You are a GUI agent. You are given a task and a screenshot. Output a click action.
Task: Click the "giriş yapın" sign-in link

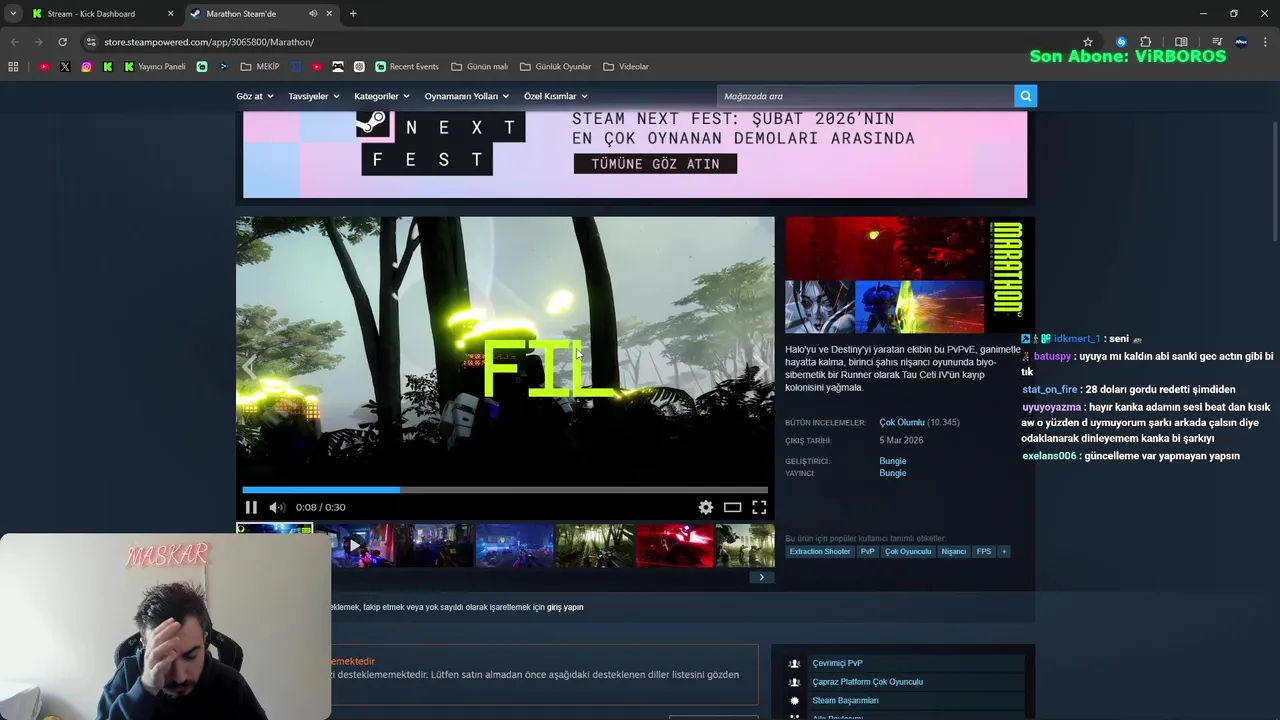click(565, 607)
